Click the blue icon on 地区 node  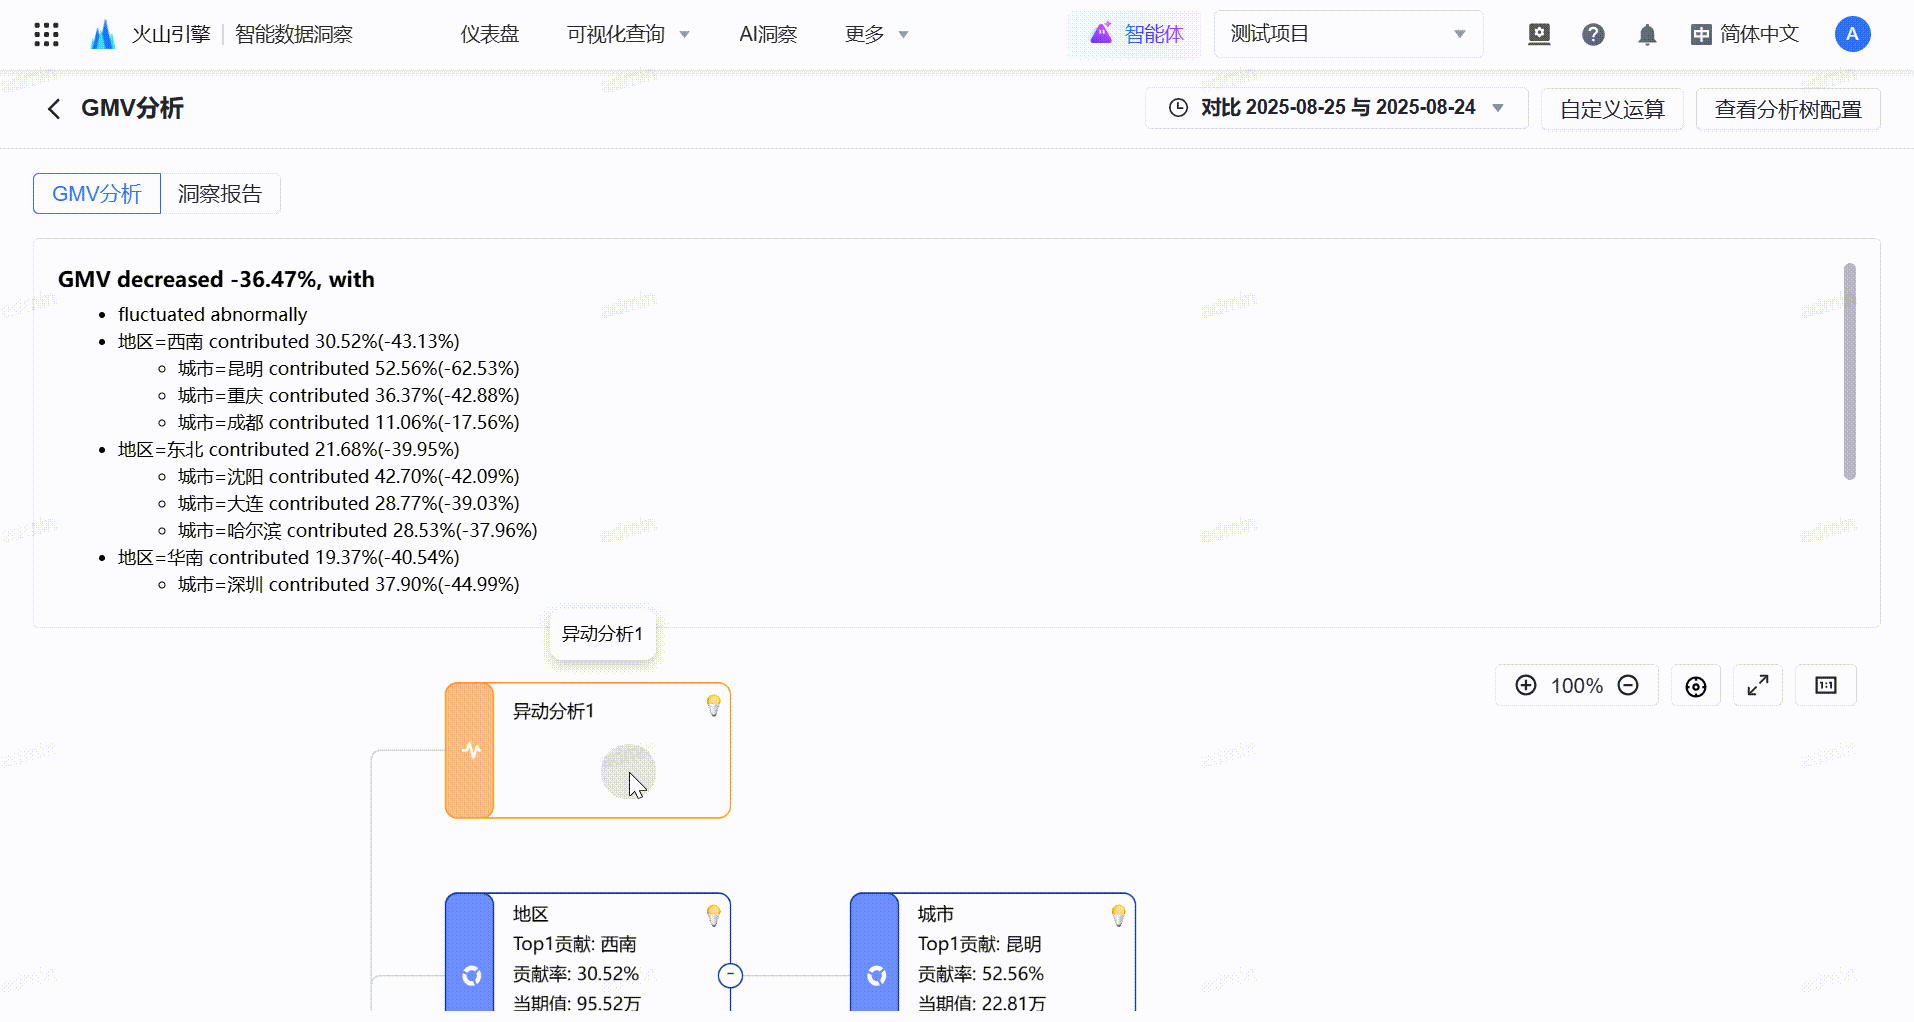[x=471, y=975]
